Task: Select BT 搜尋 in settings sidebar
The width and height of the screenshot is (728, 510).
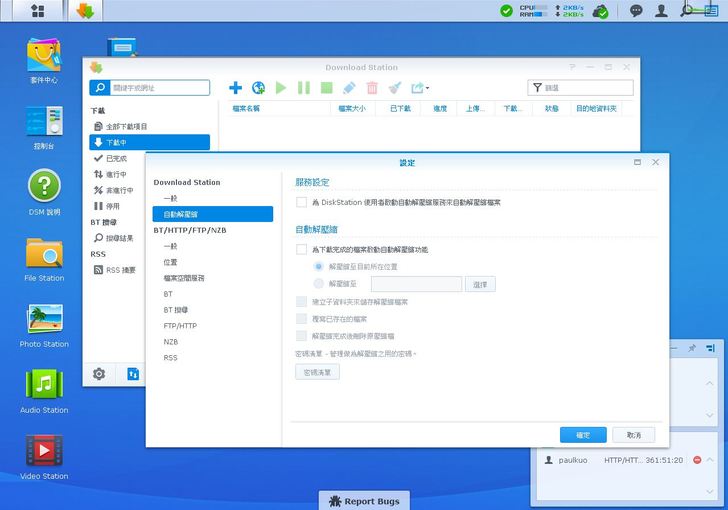Action: click(176, 310)
